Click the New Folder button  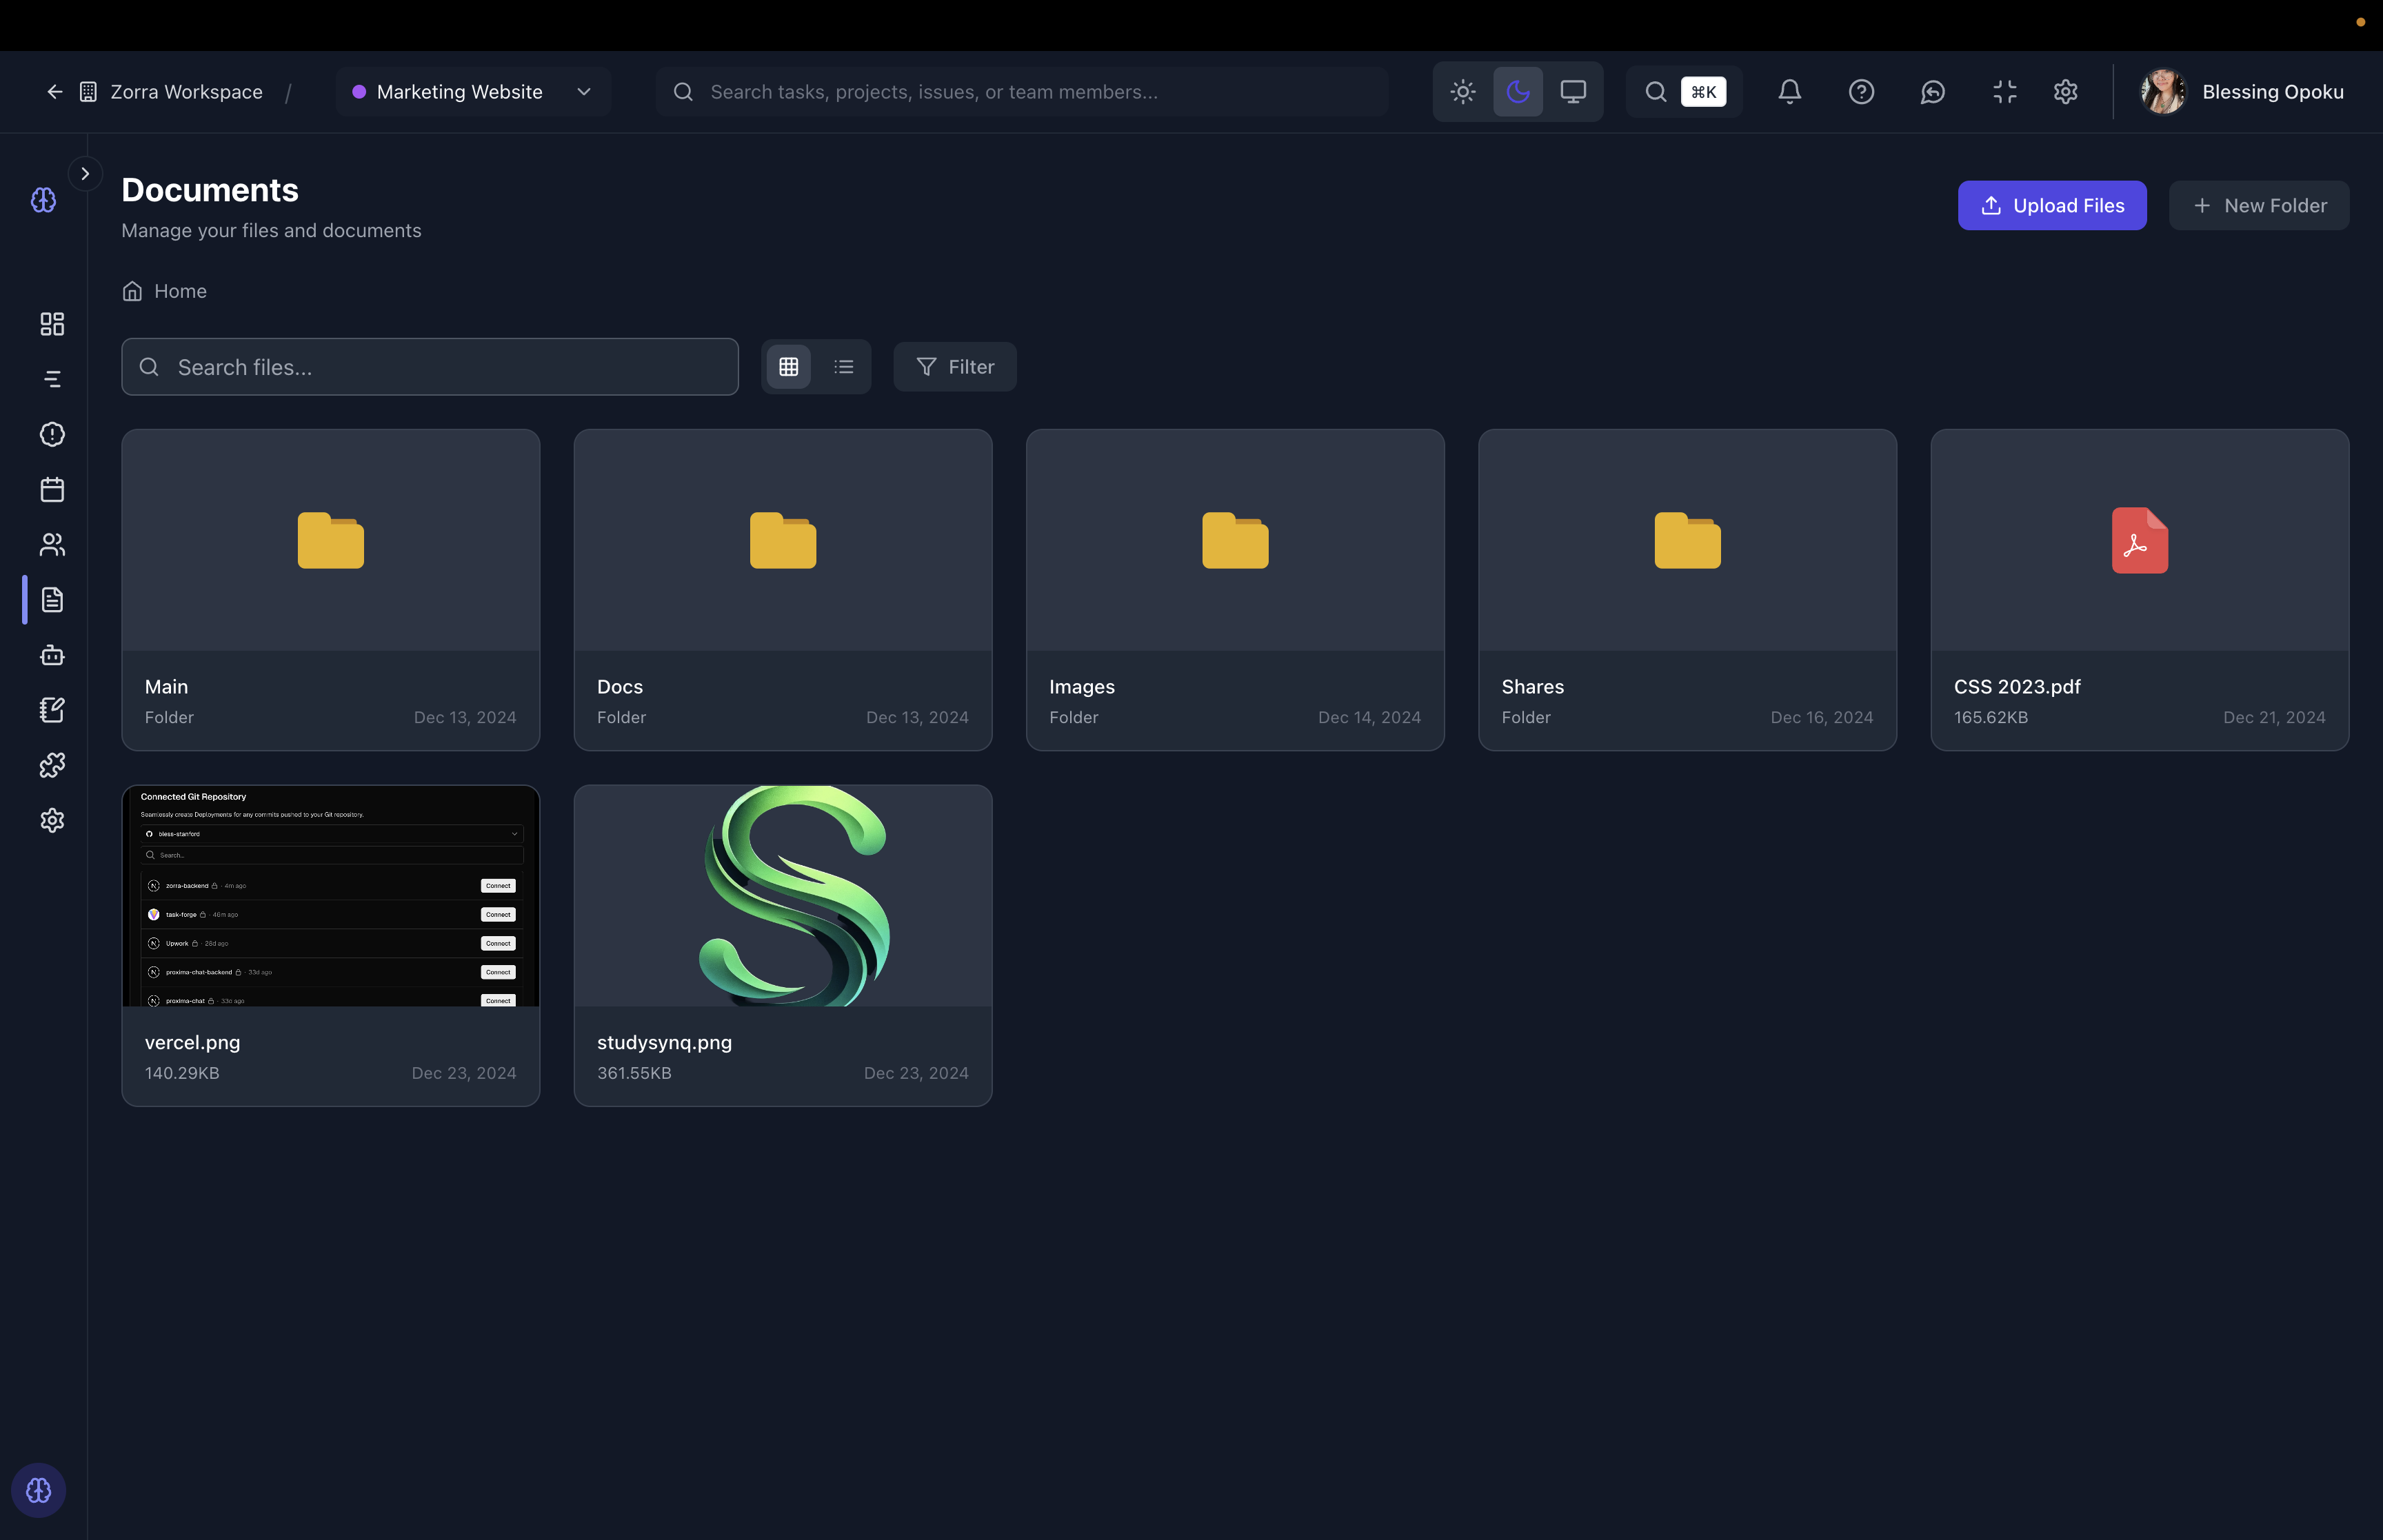pyautogui.click(x=2258, y=205)
